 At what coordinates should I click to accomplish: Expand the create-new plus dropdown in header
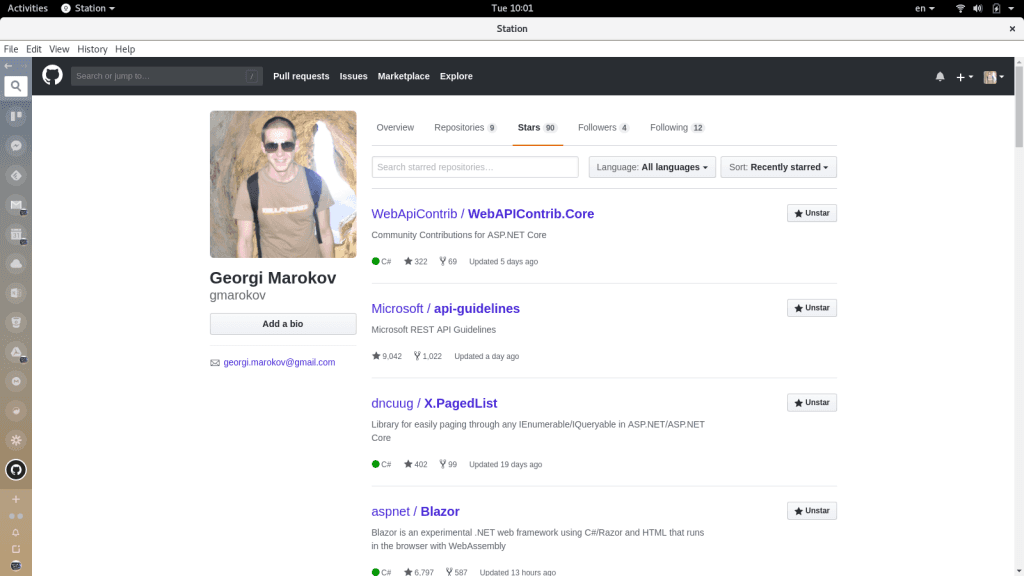(964, 77)
